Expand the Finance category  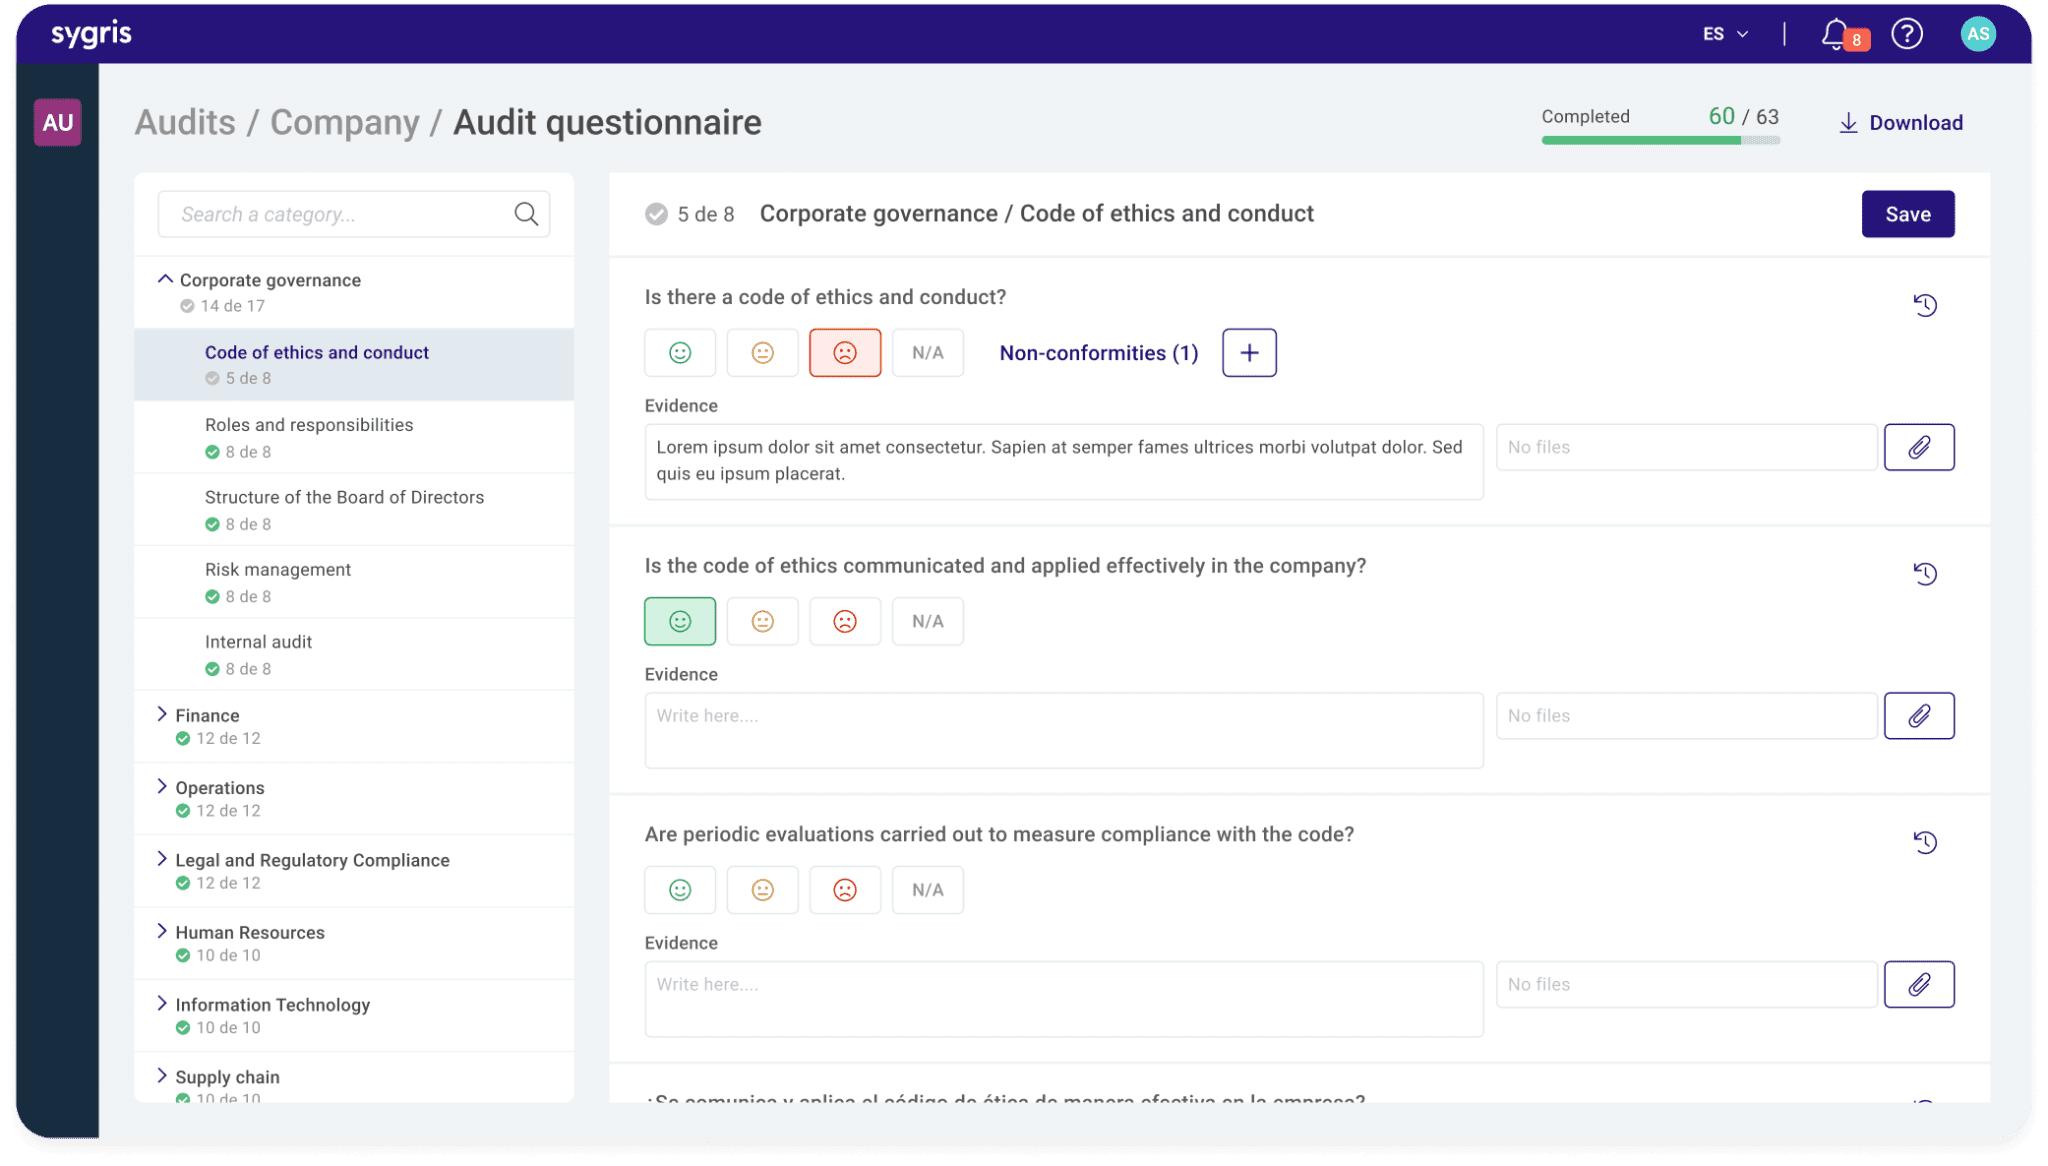click(162, 714)
